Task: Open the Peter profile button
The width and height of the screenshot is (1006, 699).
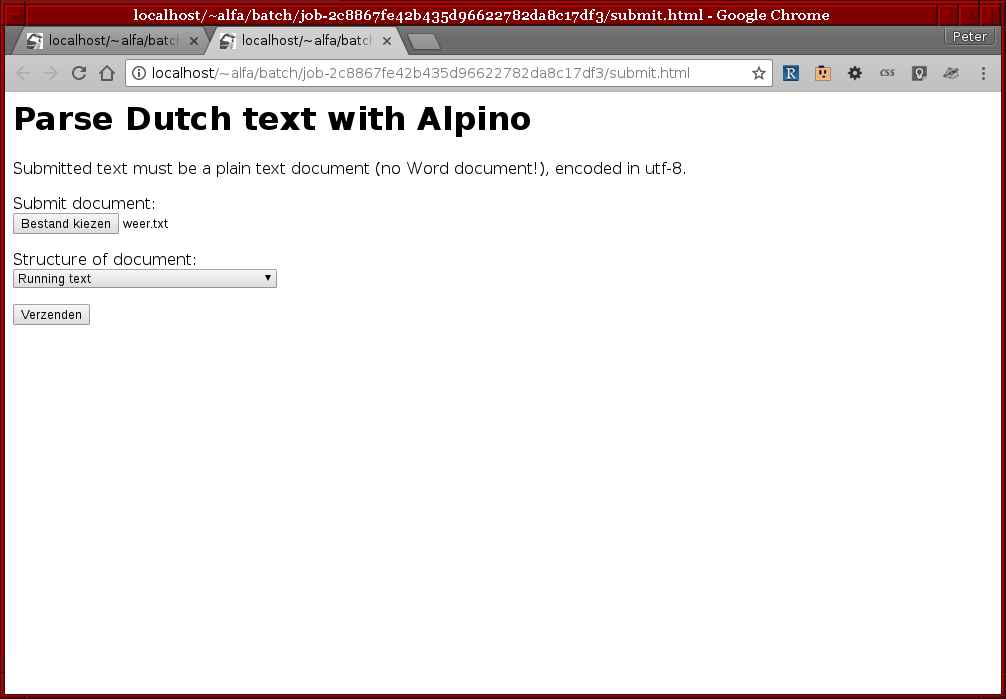Action: tap(969, 37)
